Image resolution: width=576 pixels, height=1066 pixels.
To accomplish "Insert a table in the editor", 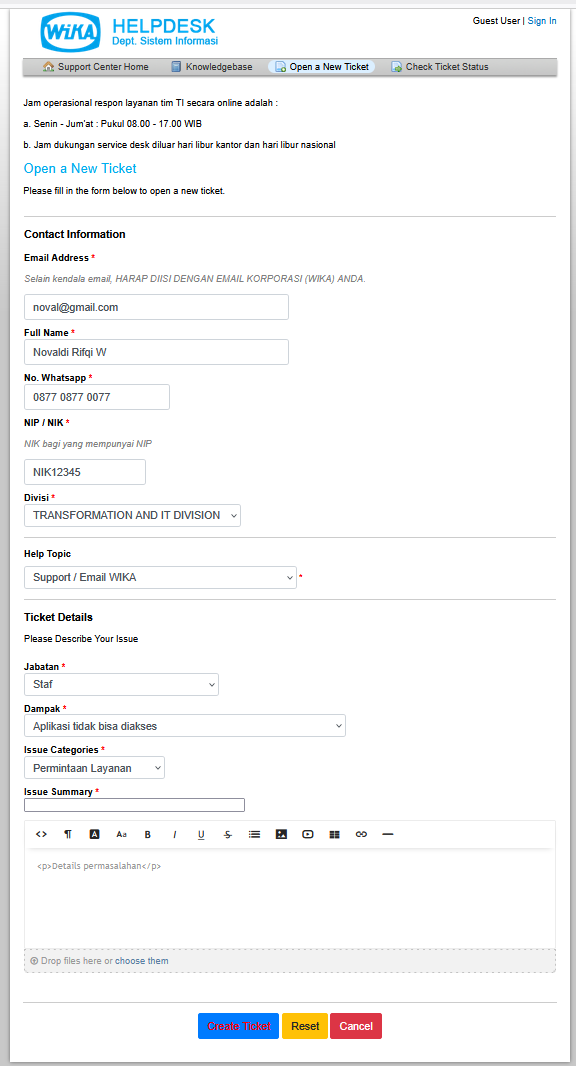I will (335, 834).
